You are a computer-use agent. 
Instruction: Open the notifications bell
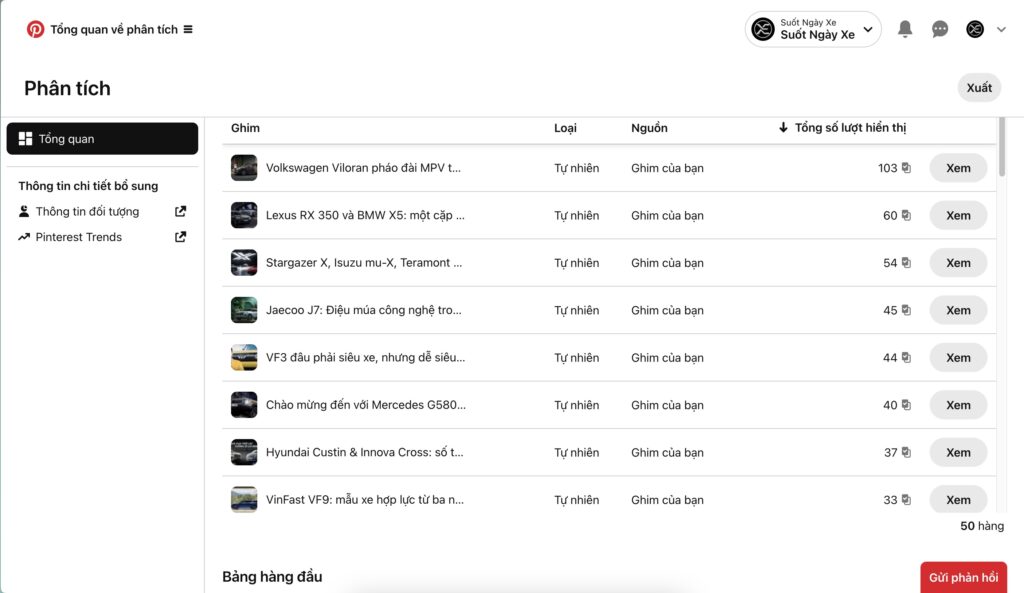tap(904, 29)
